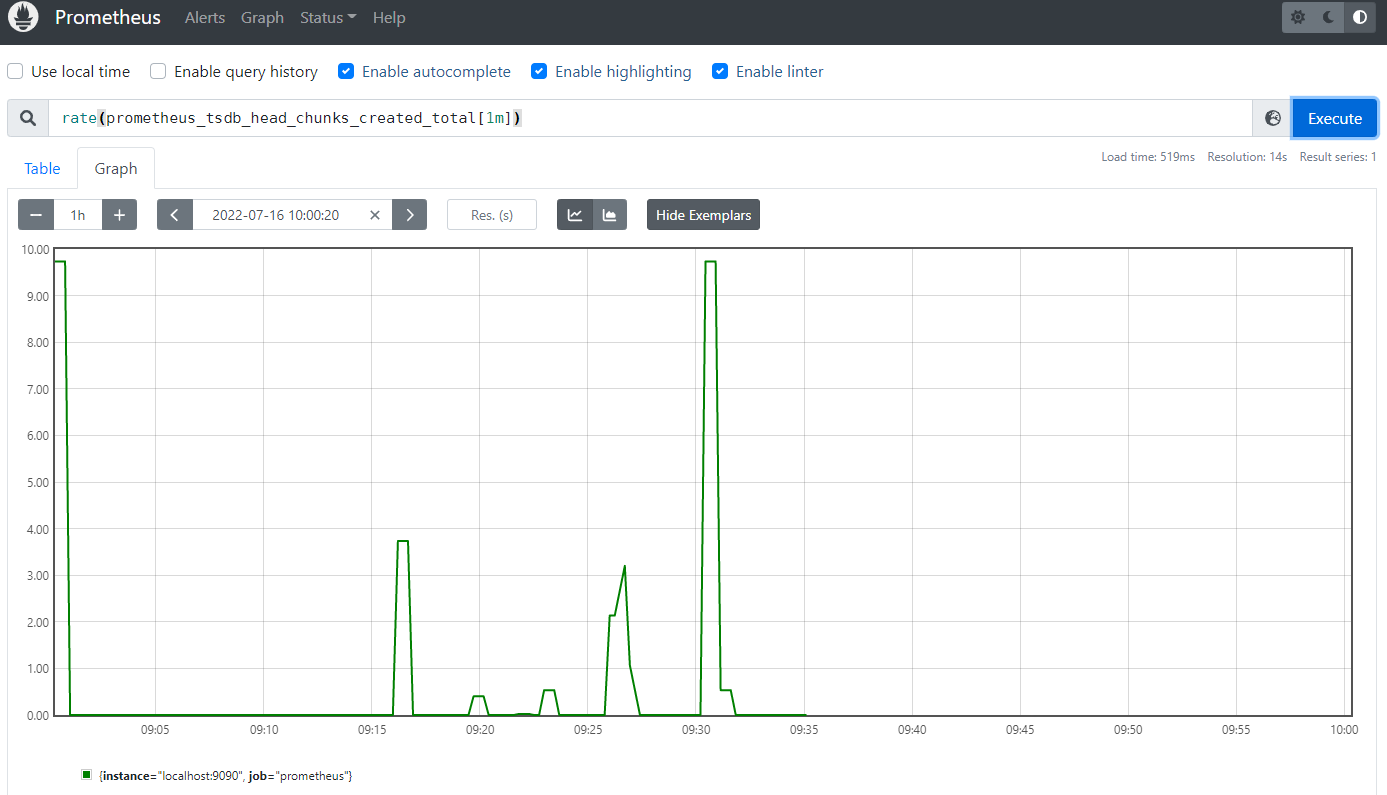The image size is (1387, 795).
Task: Decrease time range with minus button
Action: pos(36,215)
